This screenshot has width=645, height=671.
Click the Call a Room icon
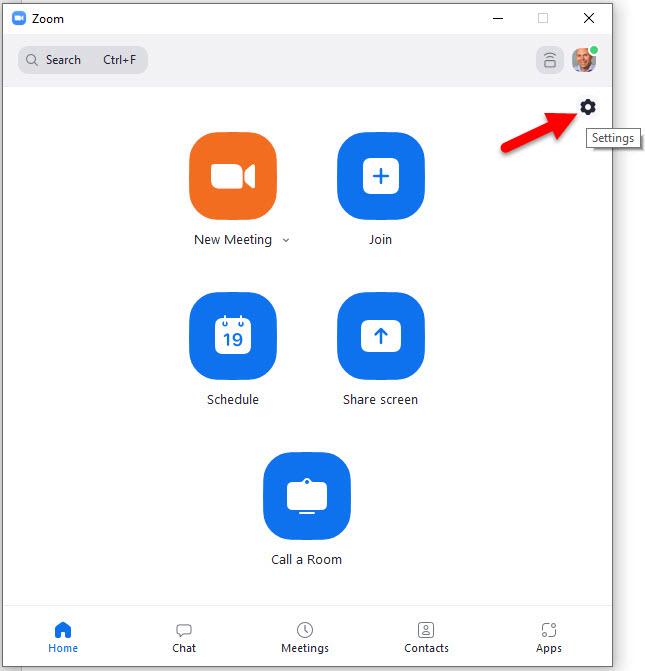coord(306,496)
